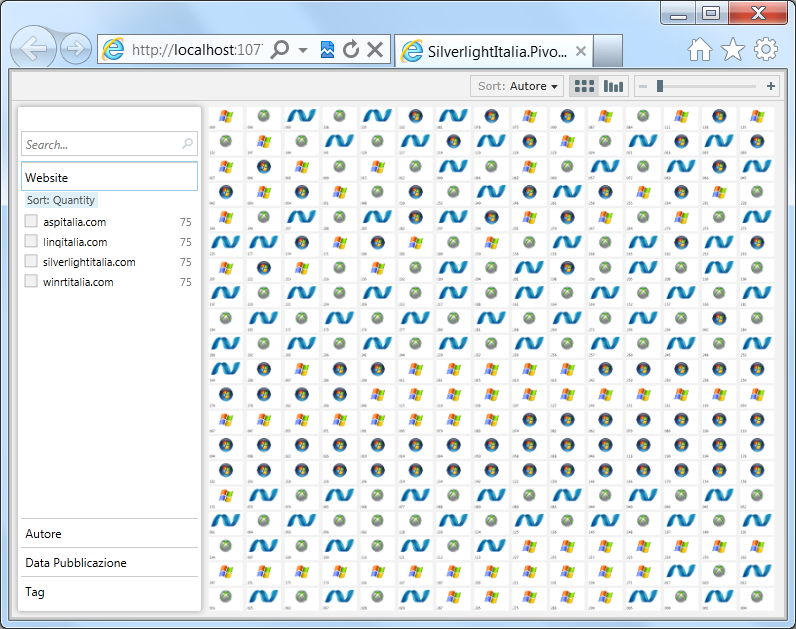Check the winrtitalia.com filter checkbox
The width and height of the screenshot is (796, 629).
coord(31,281)
